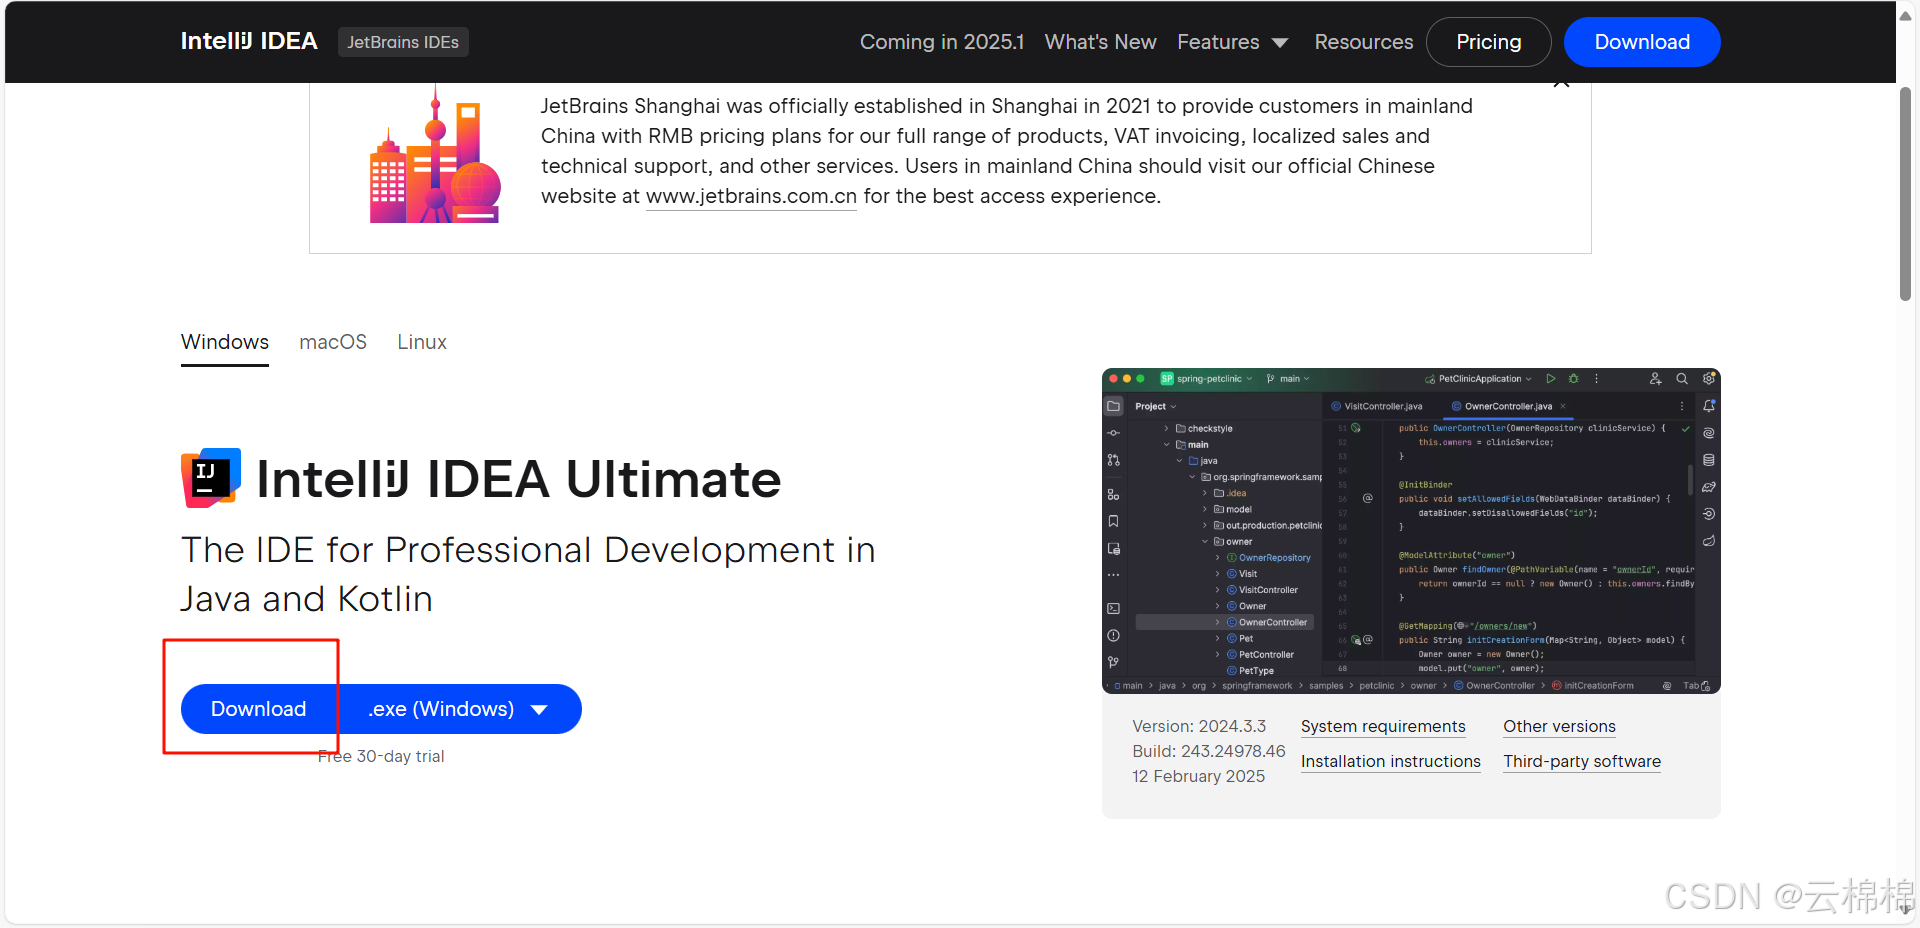The height and width of the screenshot is (928, 1920).
Task: Select PetController in IDE preview tree
Action: pyautogui.click(x=1260, y=655)
